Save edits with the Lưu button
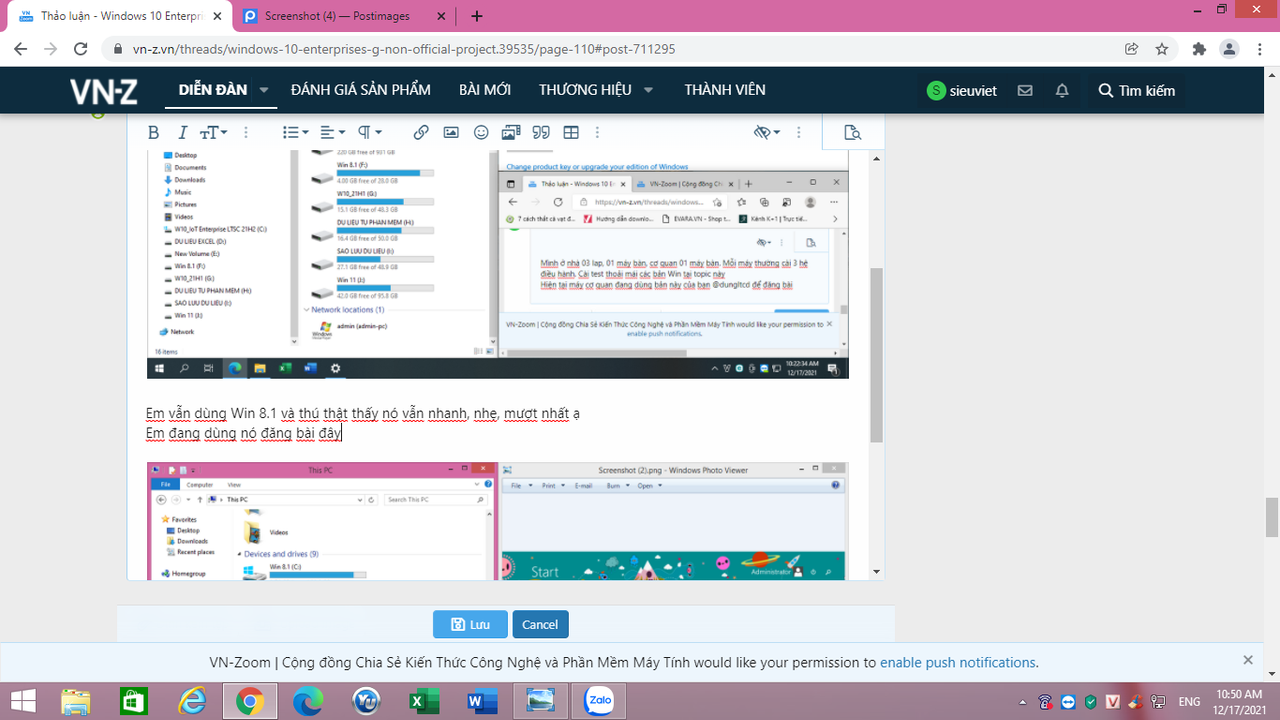 470,624
